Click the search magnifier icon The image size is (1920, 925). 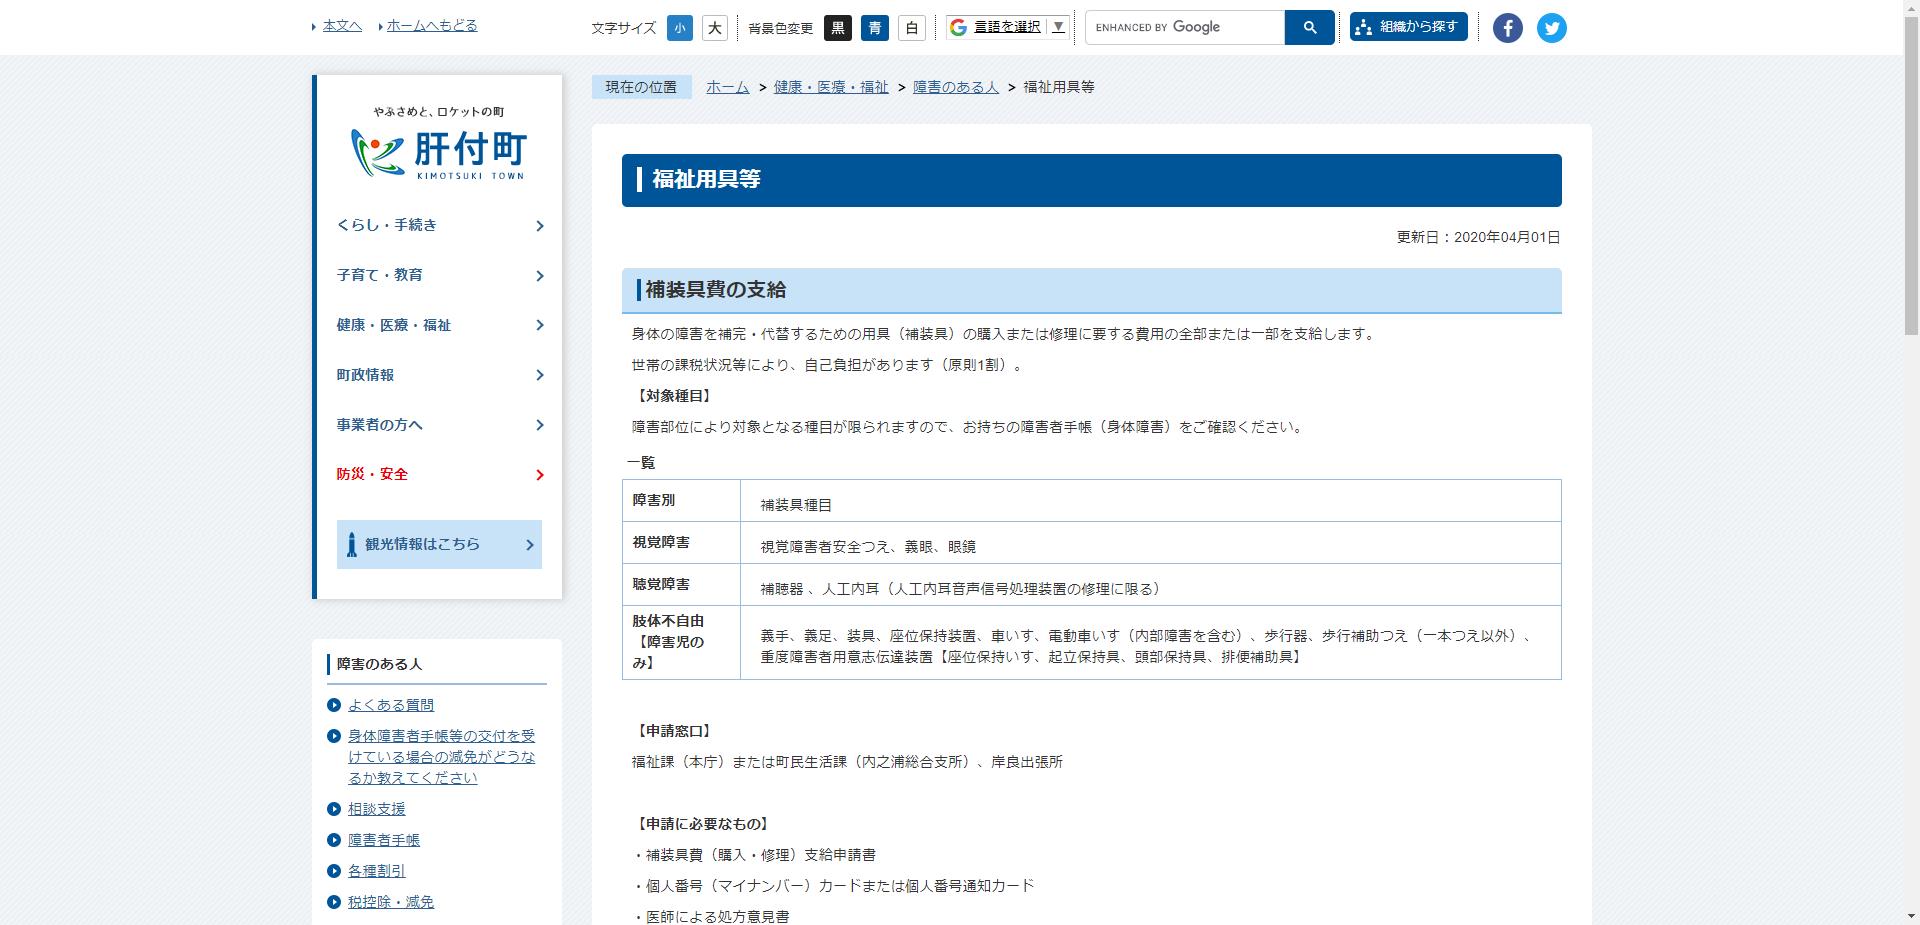click(x=1309, y=27)
